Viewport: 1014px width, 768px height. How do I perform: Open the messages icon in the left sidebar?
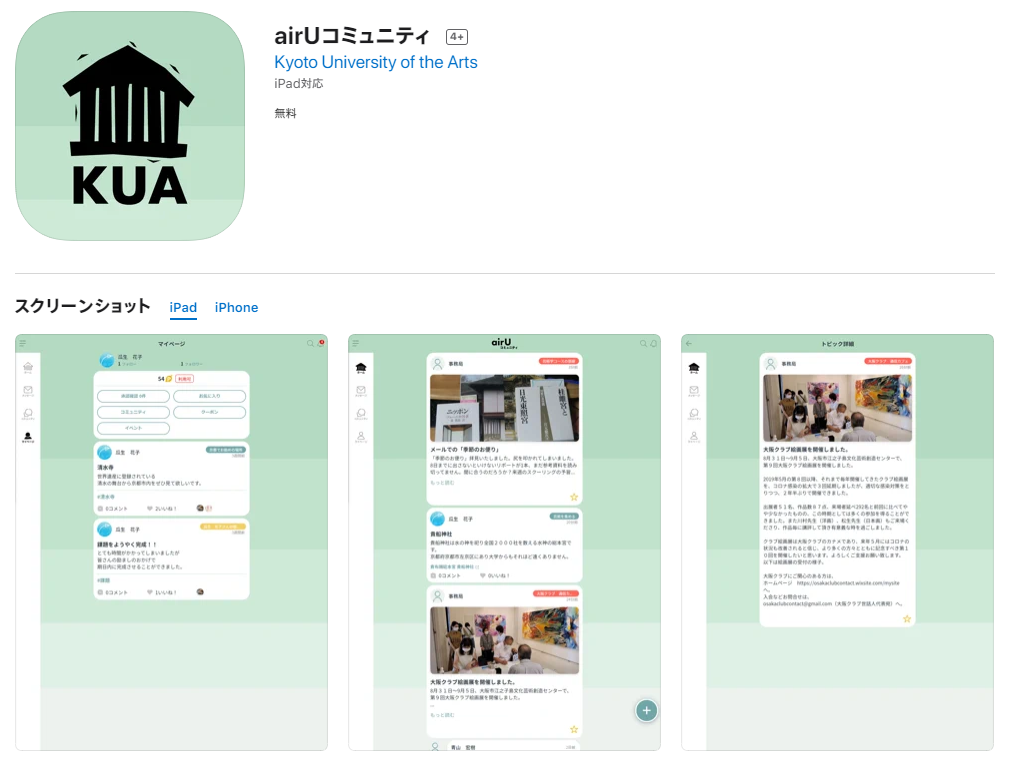pos(27,390)
